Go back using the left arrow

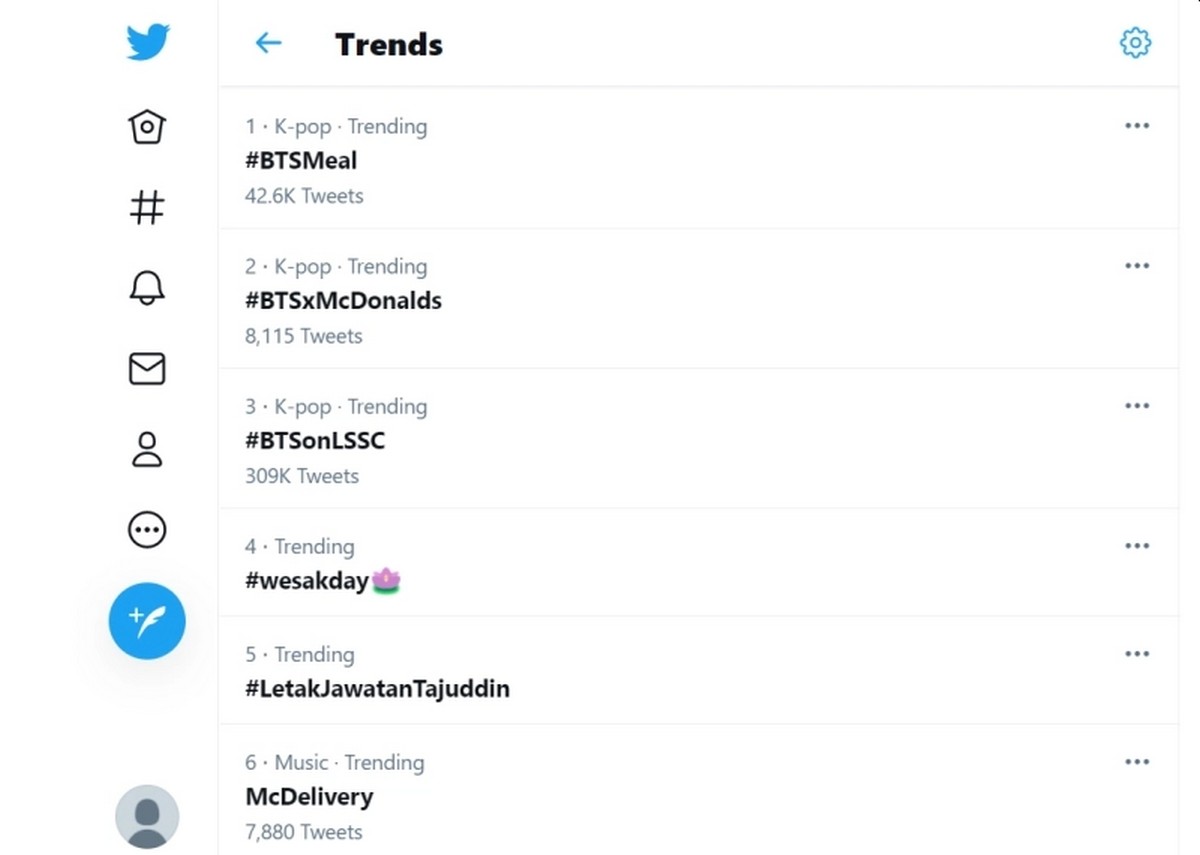[x=268, y=43]
